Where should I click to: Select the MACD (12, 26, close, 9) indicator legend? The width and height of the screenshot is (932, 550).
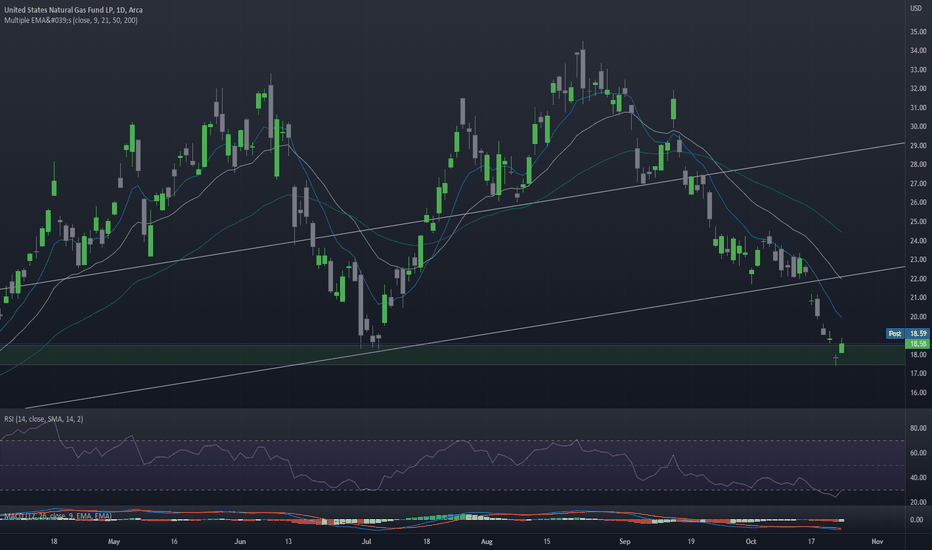(x=58, y=516)
